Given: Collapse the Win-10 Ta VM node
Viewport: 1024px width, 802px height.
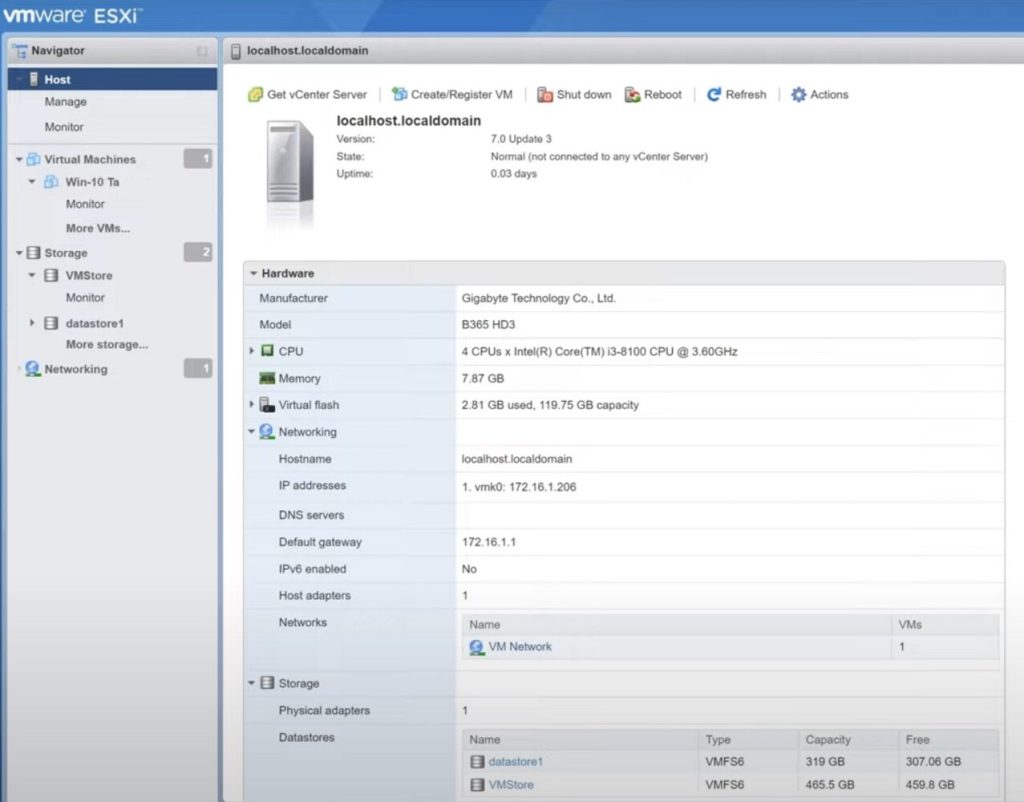Looking at the screenshot, I should pos(32,182).
